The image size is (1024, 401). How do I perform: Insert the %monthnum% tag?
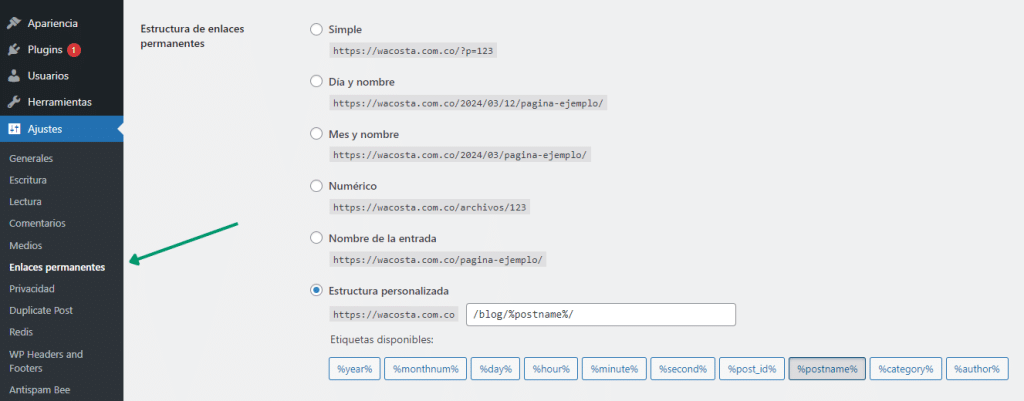[425, 369]
